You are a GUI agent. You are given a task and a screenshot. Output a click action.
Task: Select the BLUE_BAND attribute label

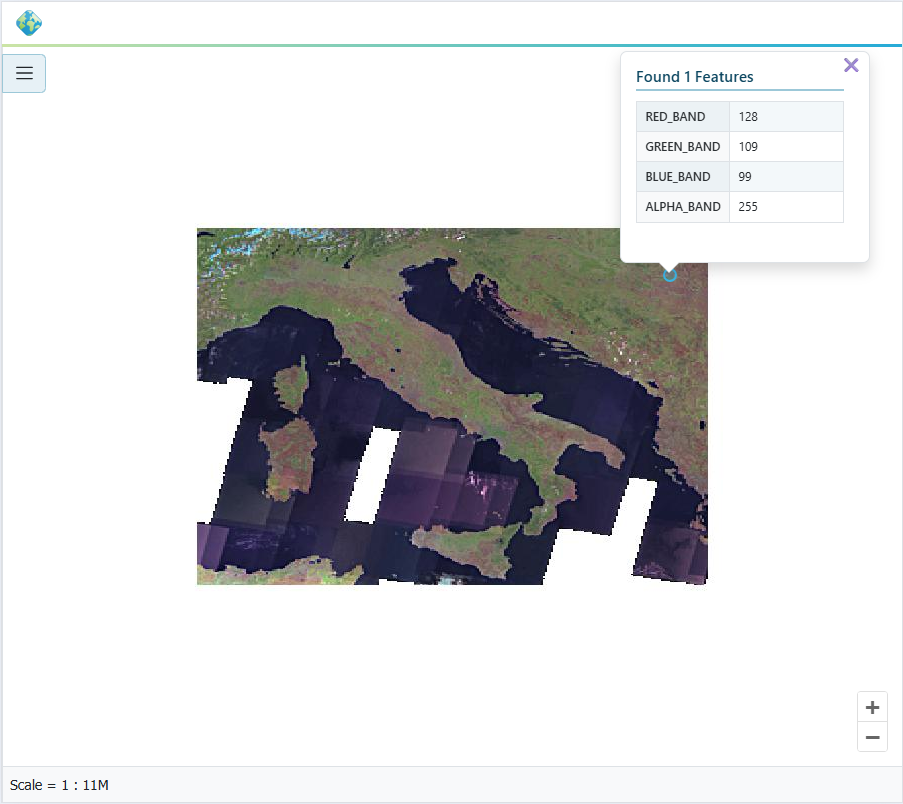[x=678, y=177]
